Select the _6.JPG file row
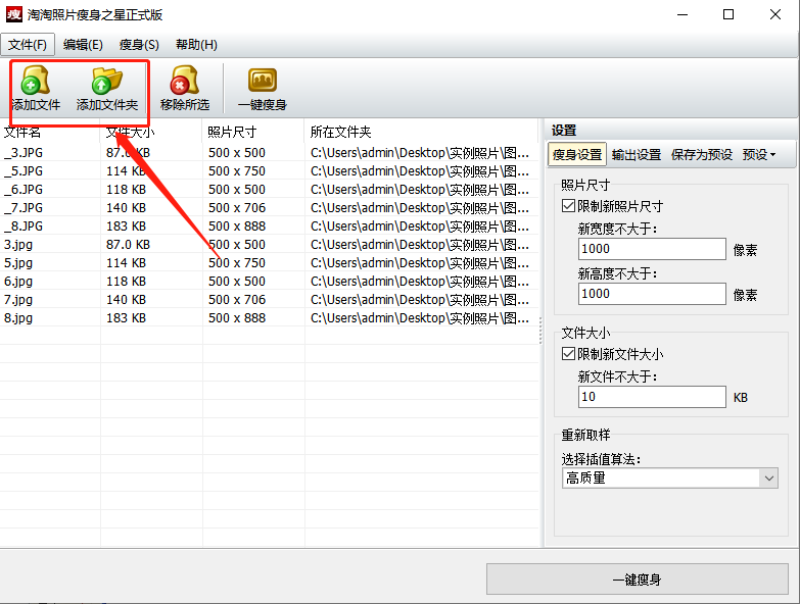 pyautogui.click(x=269, y=190)
